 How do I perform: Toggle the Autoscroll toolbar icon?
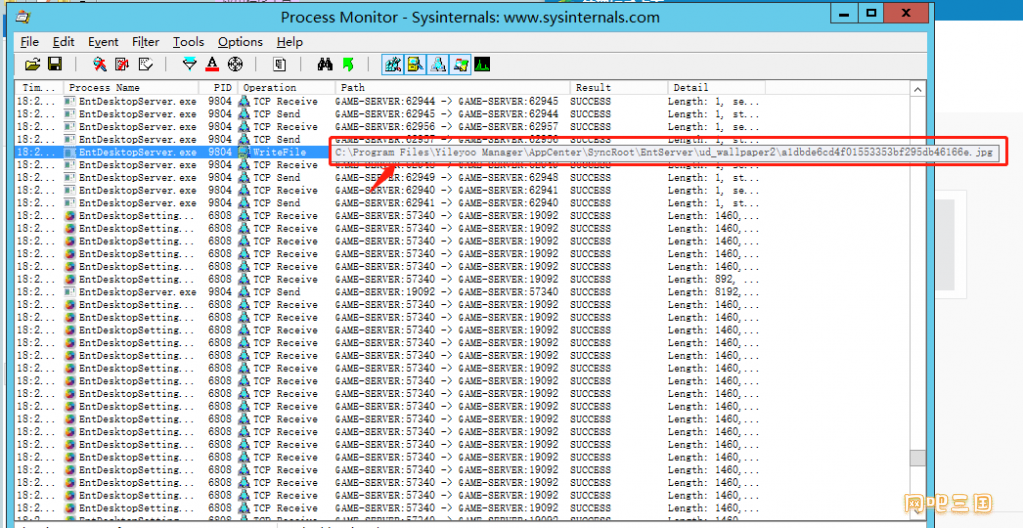click(x=122, y=64)
